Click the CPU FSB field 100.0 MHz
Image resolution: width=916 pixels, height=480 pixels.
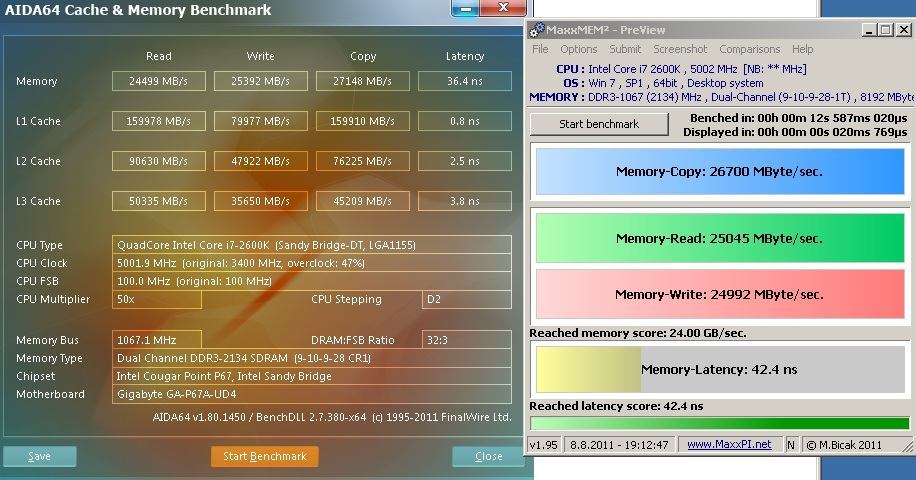pyautogui.click(x=311, y=281)
